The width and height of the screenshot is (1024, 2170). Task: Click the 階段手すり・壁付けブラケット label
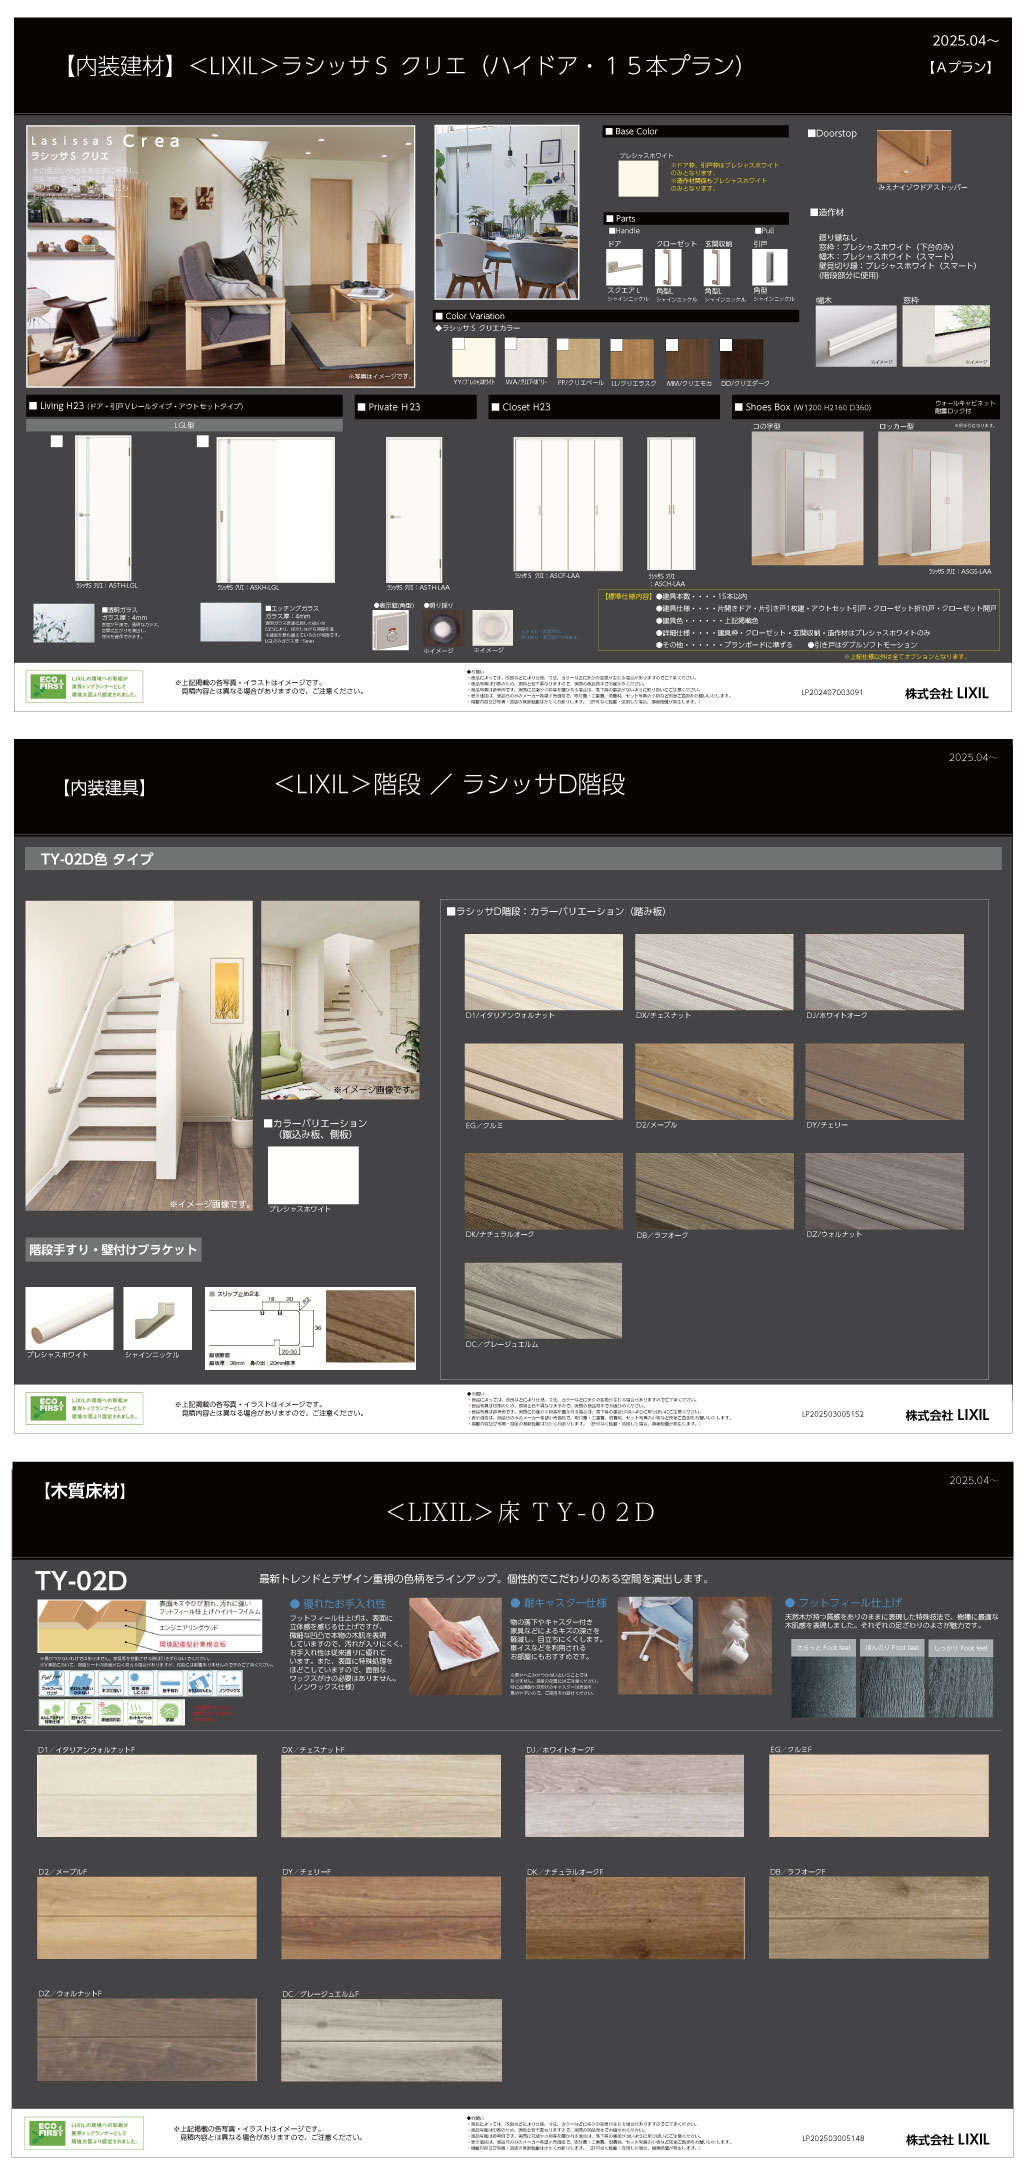tap(113, 1249)
